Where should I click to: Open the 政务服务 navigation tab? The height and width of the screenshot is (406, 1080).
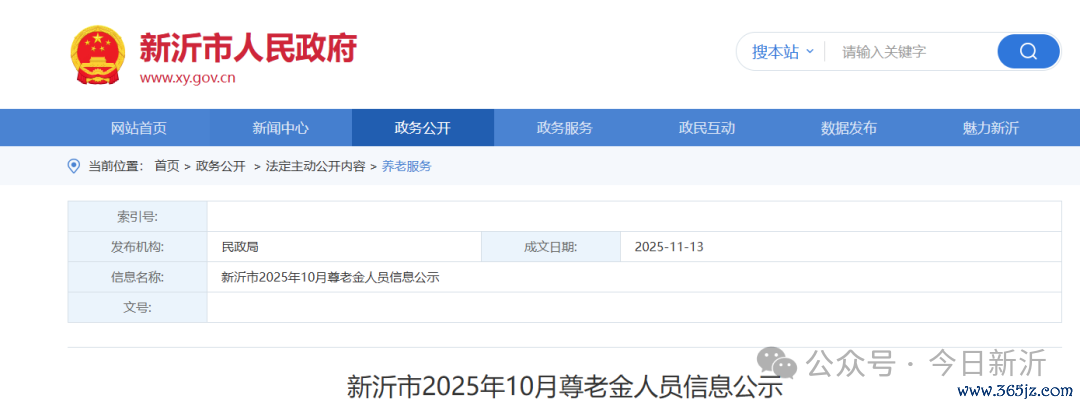[x=564, y=128]
